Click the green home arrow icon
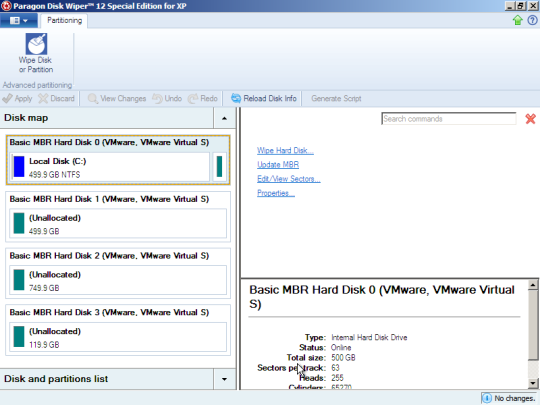 518,20
